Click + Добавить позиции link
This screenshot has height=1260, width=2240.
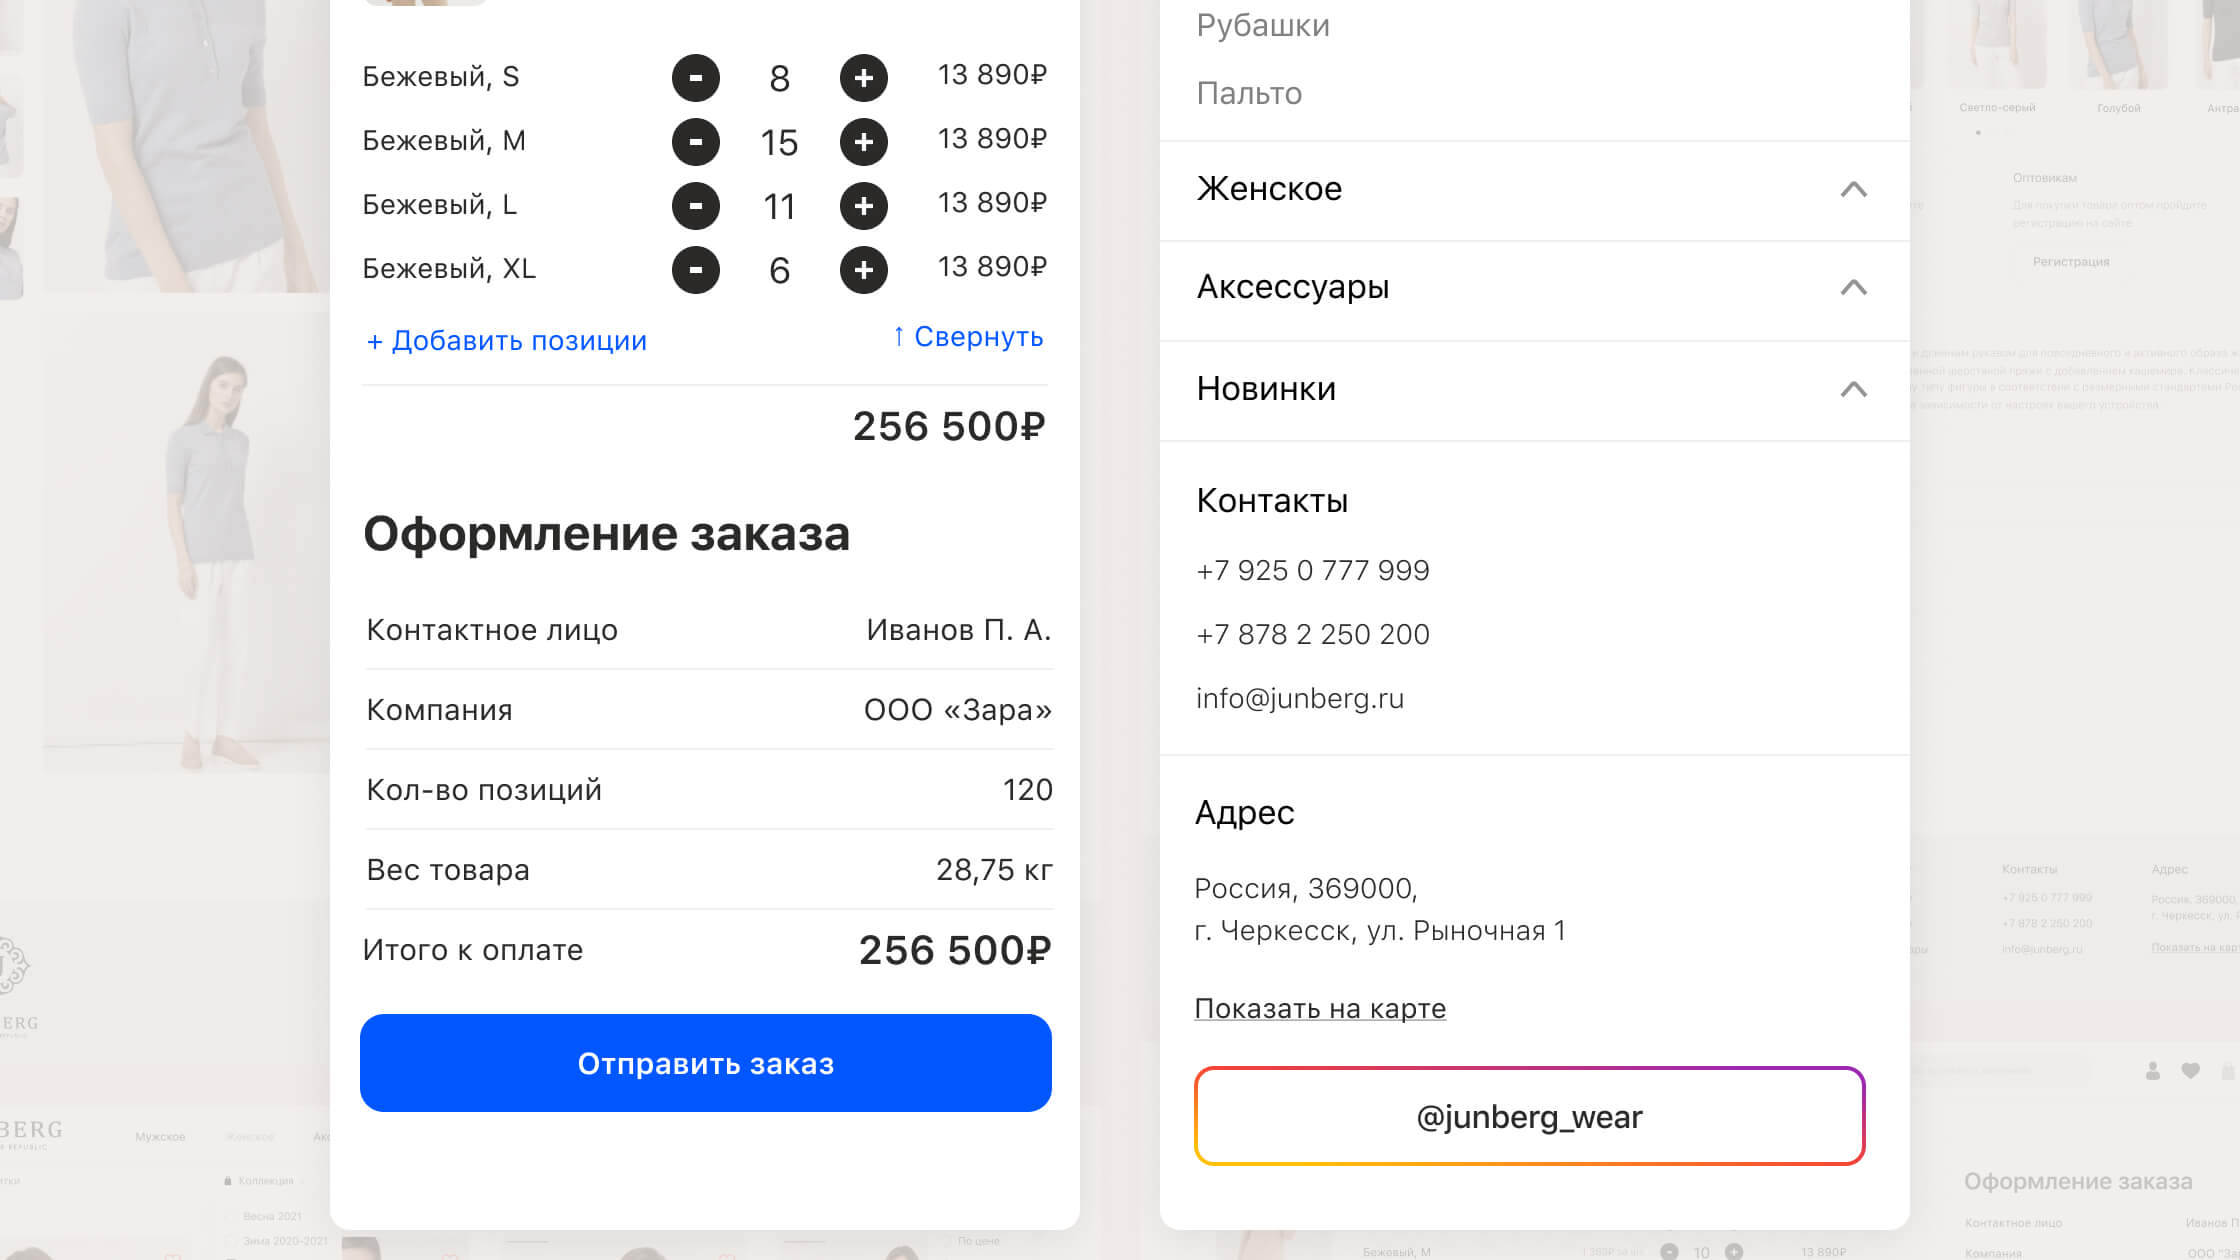click(507, 341)
